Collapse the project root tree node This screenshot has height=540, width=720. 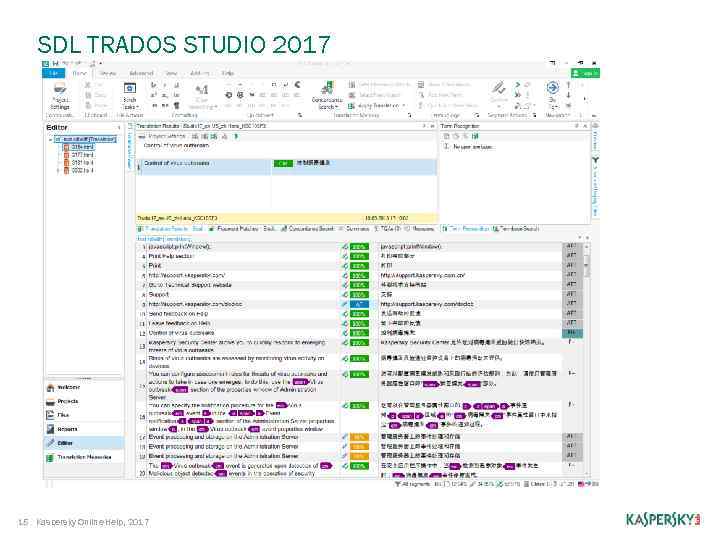(x=51, y=139)
